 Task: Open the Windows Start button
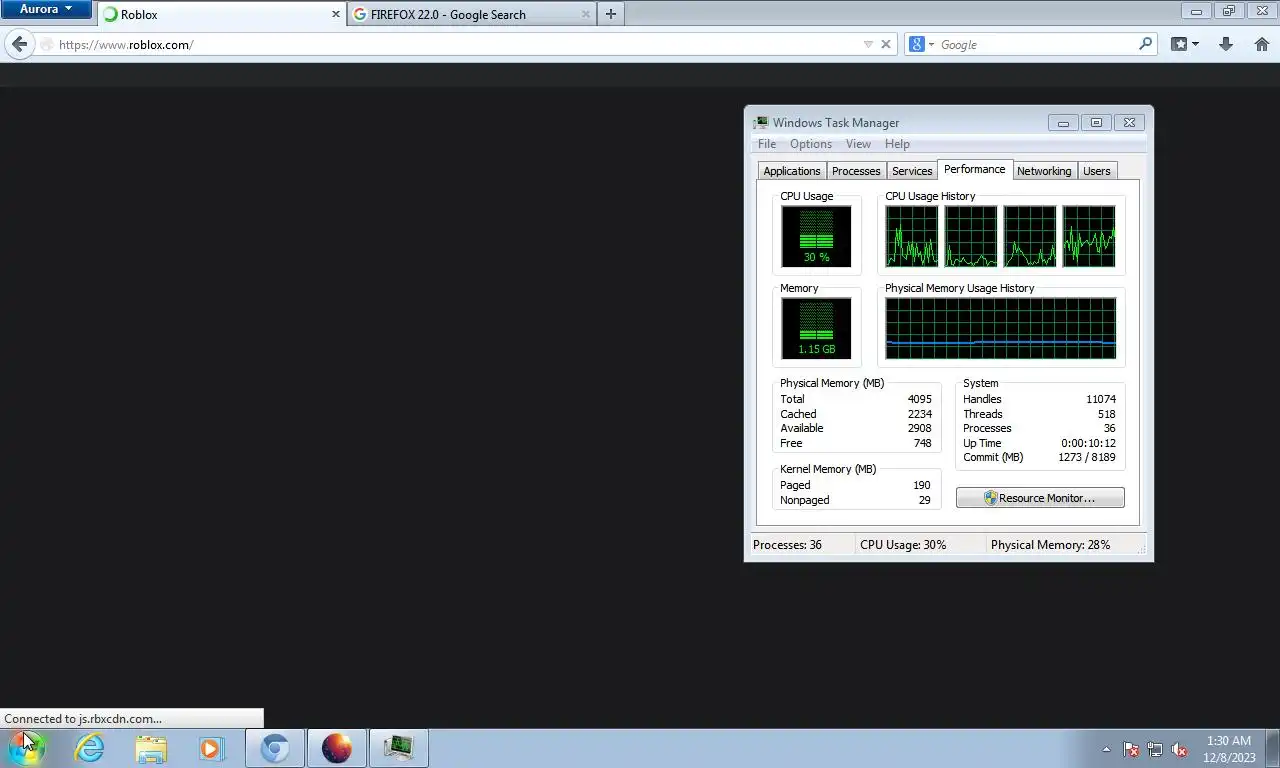27,748
